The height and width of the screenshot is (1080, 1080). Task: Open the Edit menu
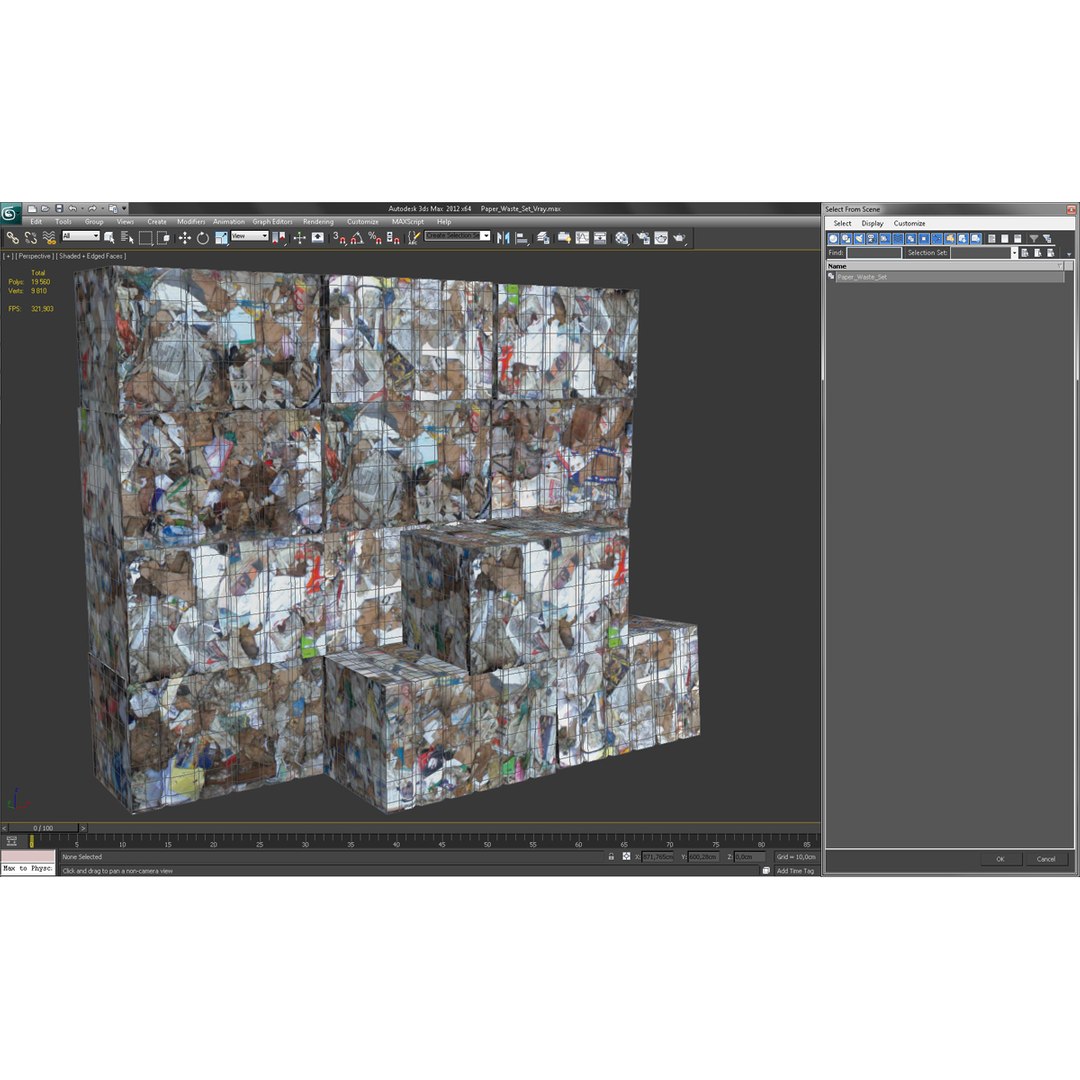[x=36, y=222]
